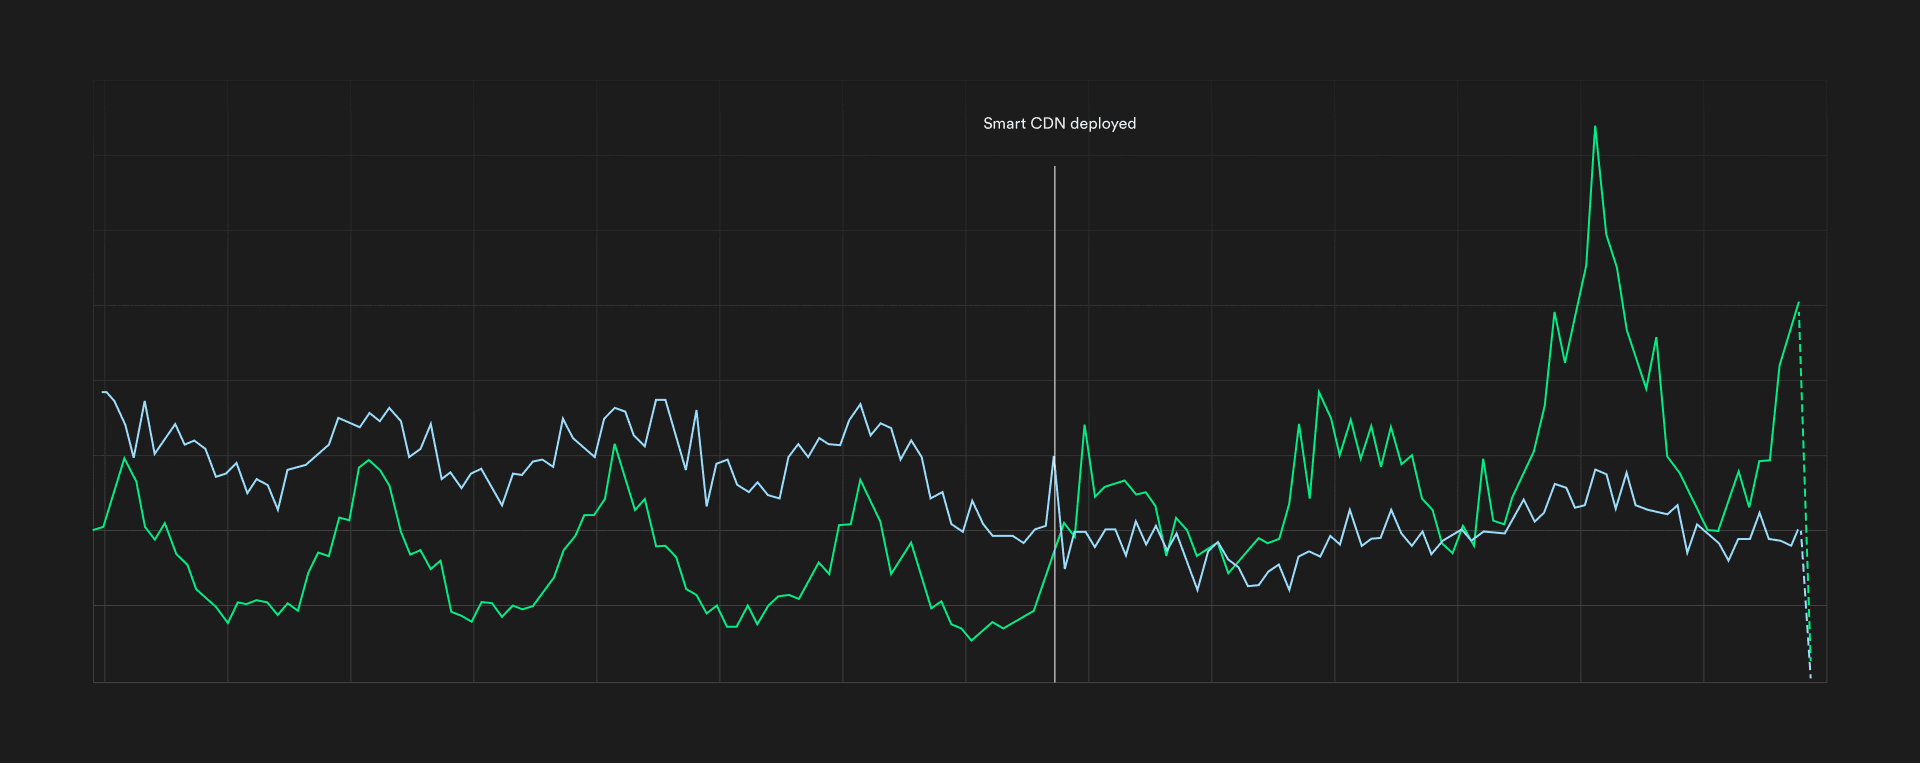This screenshot has height=763, width=1920.
Task: Click the top end of the deployment marker
Action: pyautogui.click(x=1054, y=168)
